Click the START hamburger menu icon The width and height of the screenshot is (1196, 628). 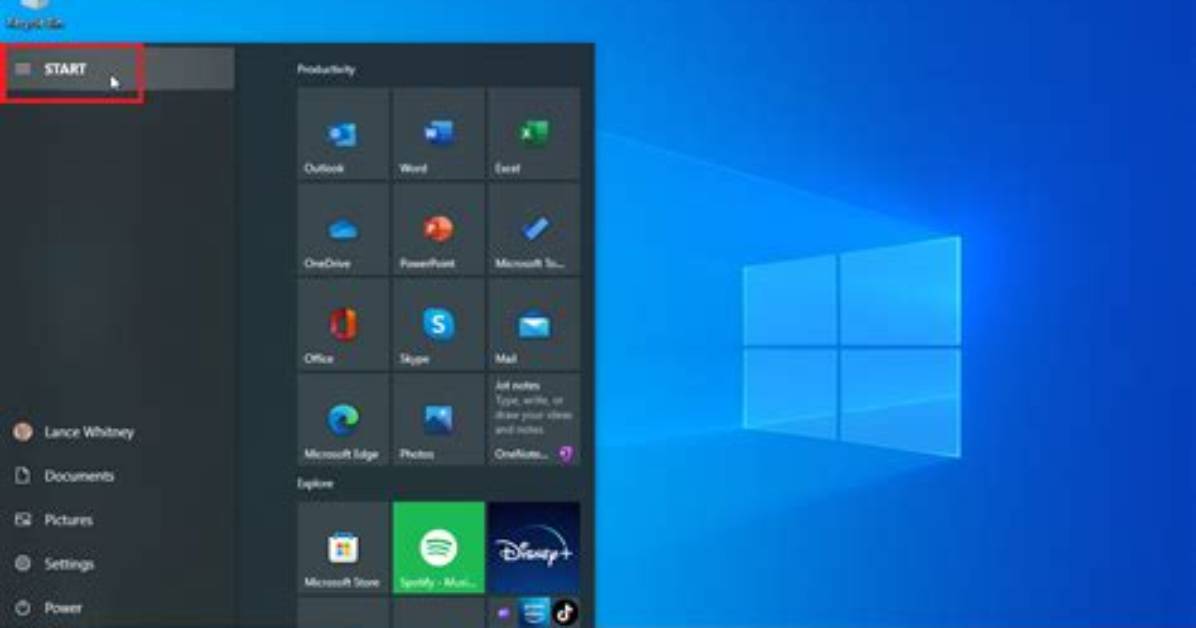point(23,69)
